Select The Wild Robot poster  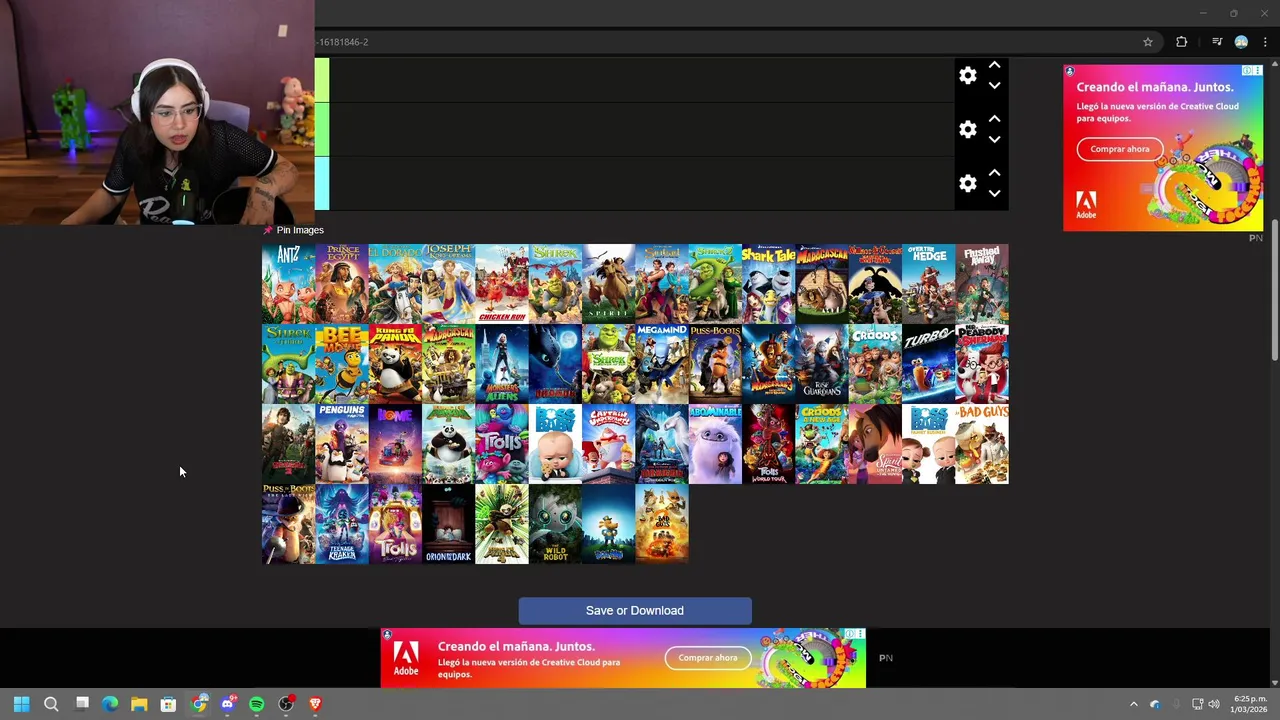click(555, 524)
